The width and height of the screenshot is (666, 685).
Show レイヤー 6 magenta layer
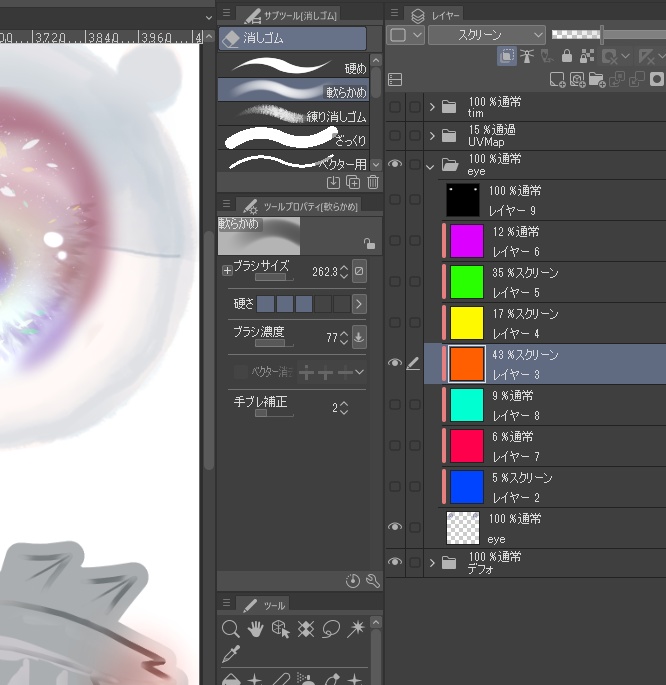[395, 240]
